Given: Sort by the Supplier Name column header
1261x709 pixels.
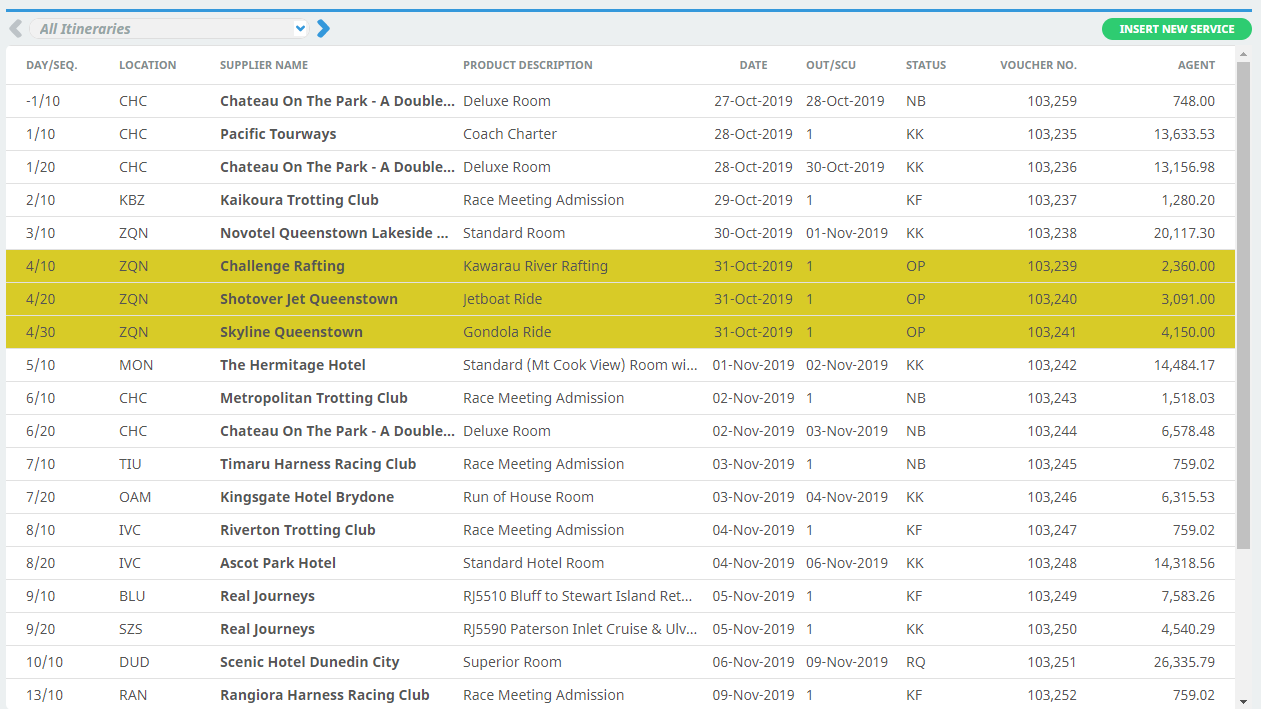Looking at the screenshot, I should [264, 65].
